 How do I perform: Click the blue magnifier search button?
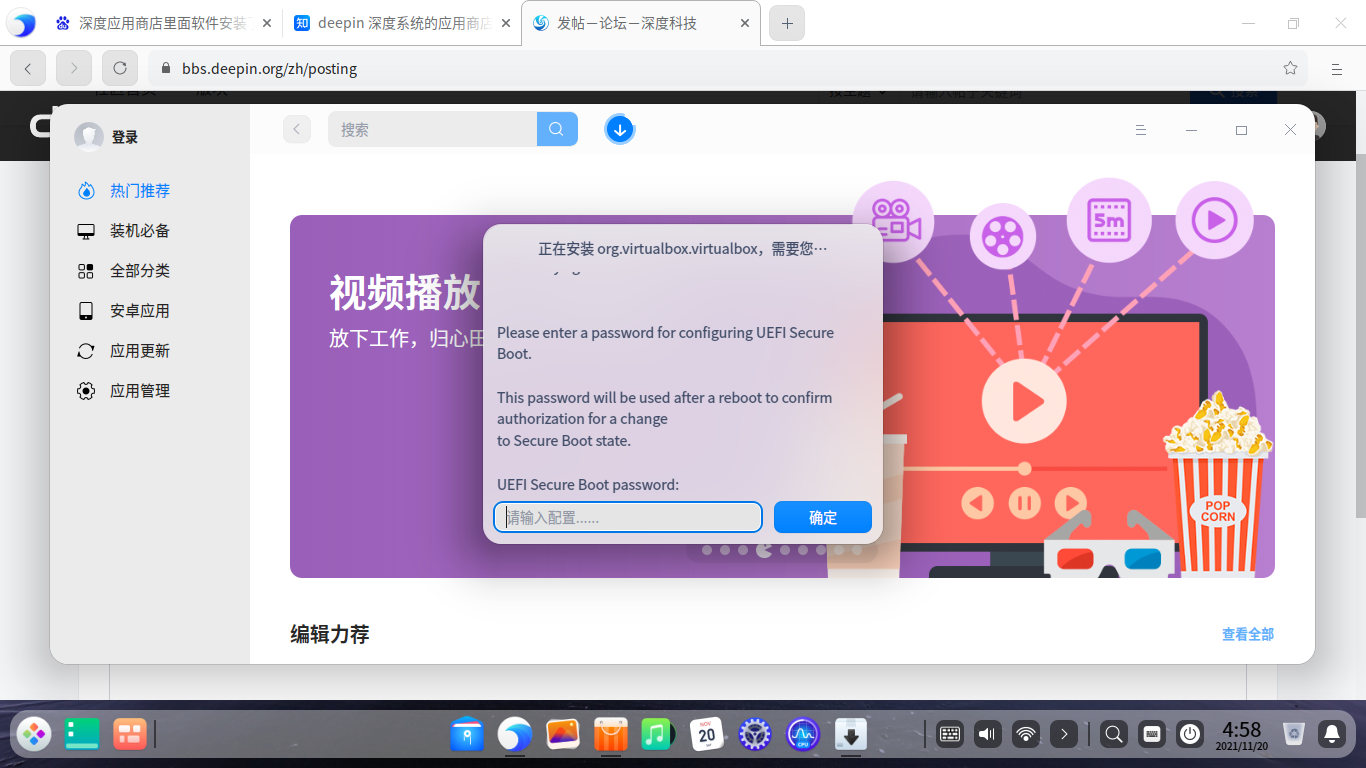tap(557, 129)
